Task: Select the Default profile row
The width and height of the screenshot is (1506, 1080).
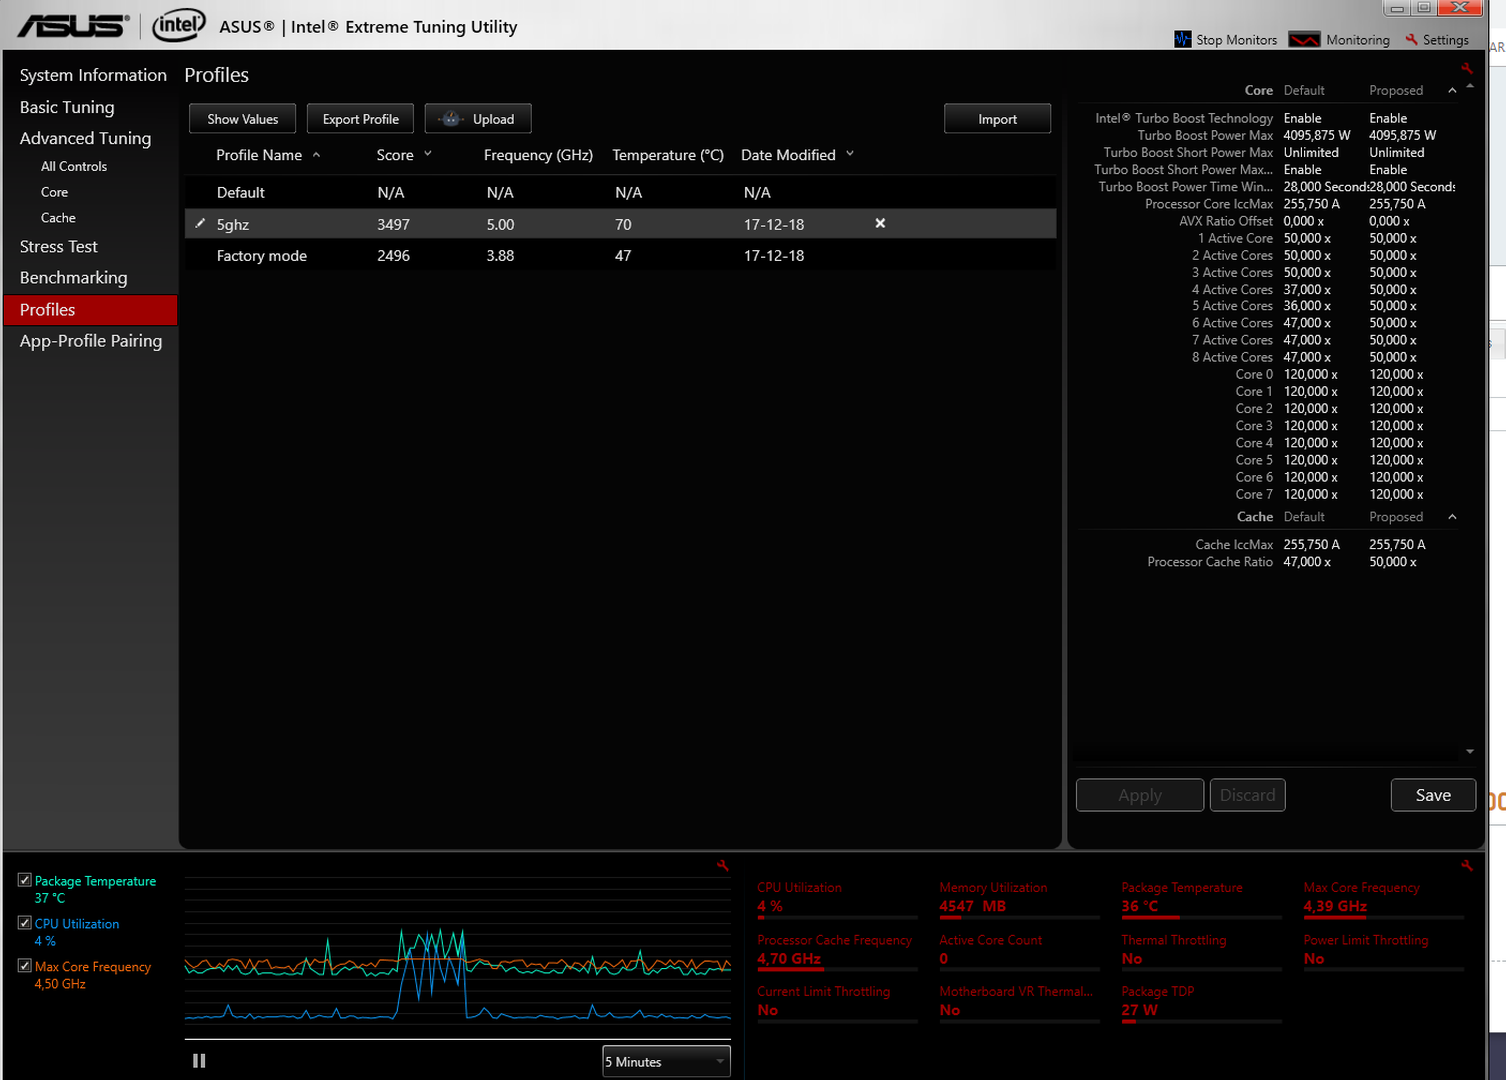Action: (620, 192)
